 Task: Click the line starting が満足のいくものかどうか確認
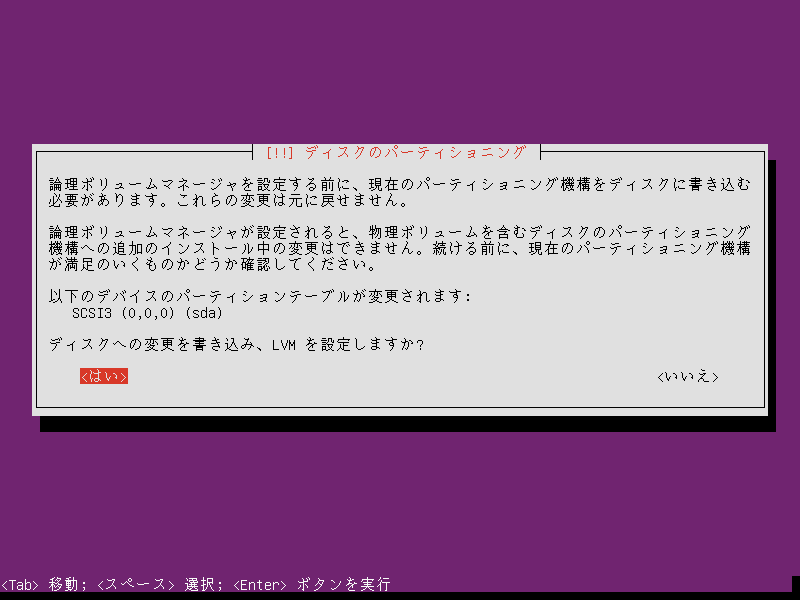pyautogui.click(x=213, y=264)
